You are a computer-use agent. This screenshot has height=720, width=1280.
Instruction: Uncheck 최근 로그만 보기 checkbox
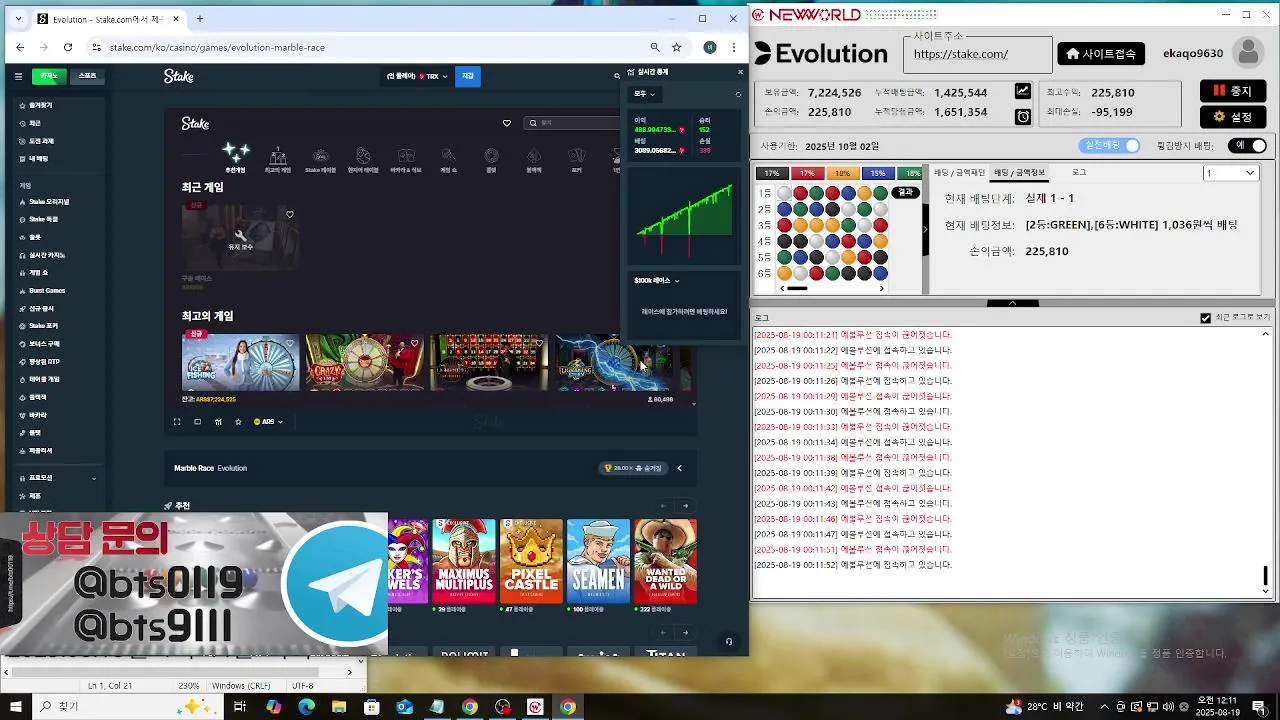[1205, 318]
